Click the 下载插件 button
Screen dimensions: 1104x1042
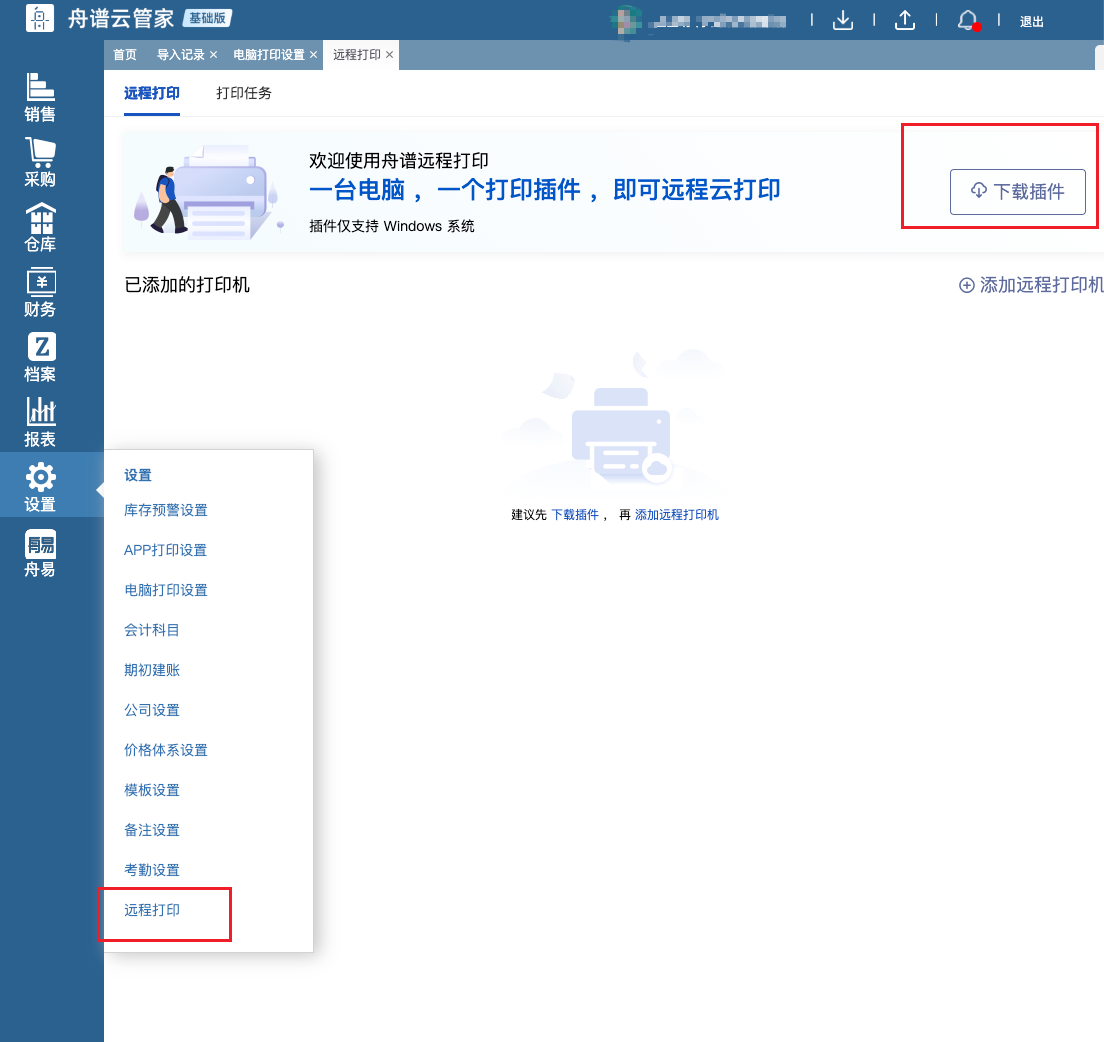(1017, 192)
